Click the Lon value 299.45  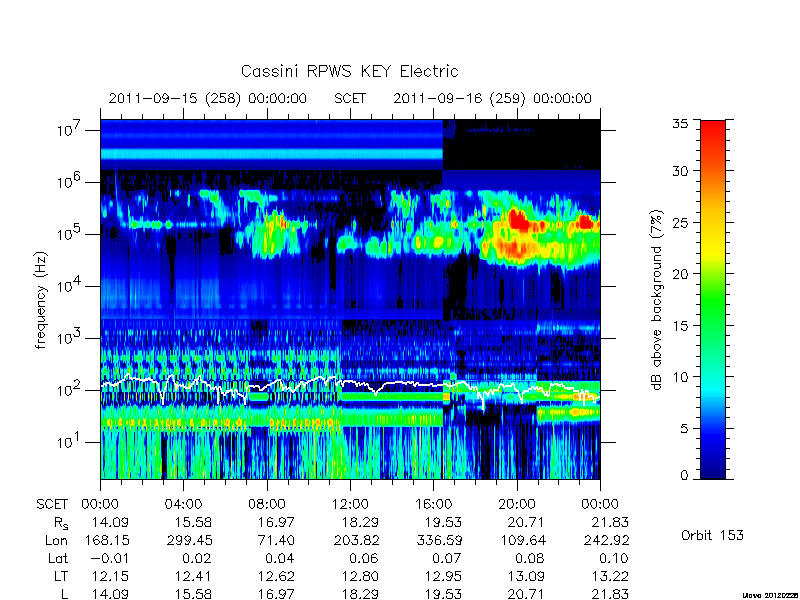click(190, 540)
